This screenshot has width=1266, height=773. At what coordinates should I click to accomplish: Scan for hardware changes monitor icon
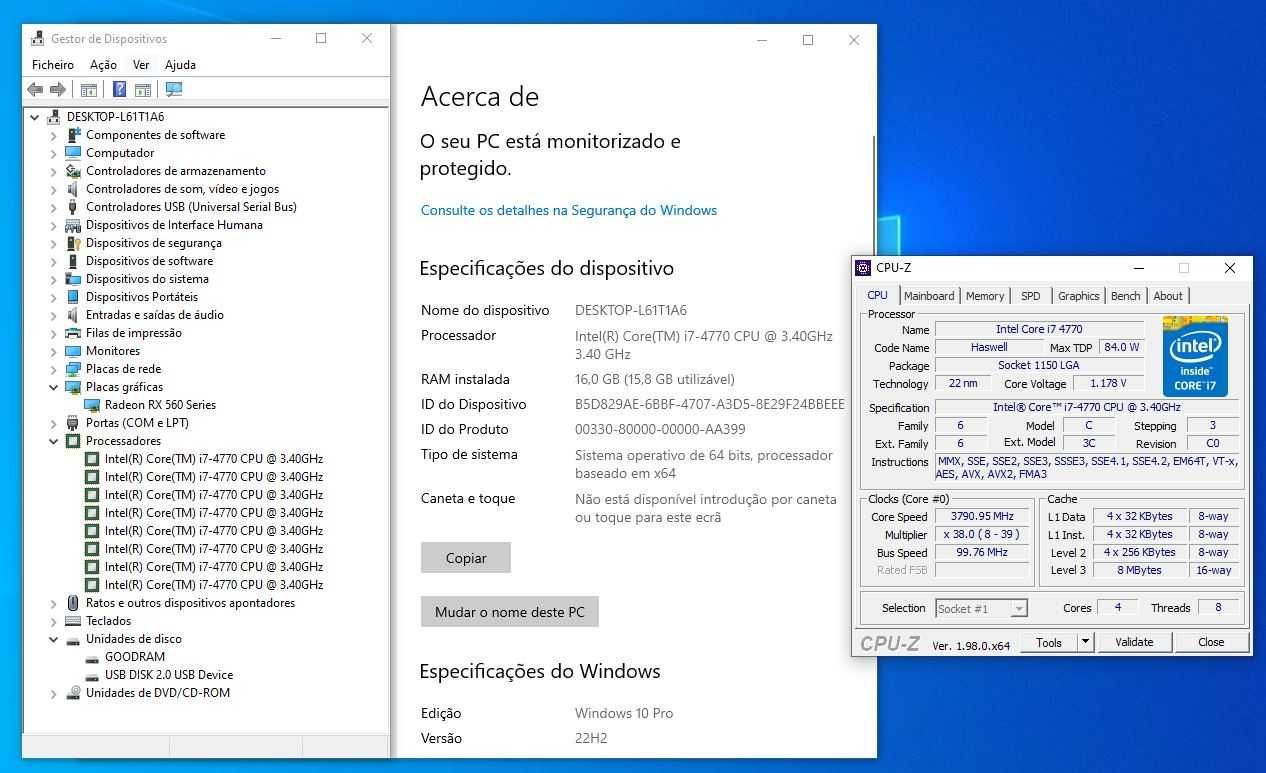(174, 89)
